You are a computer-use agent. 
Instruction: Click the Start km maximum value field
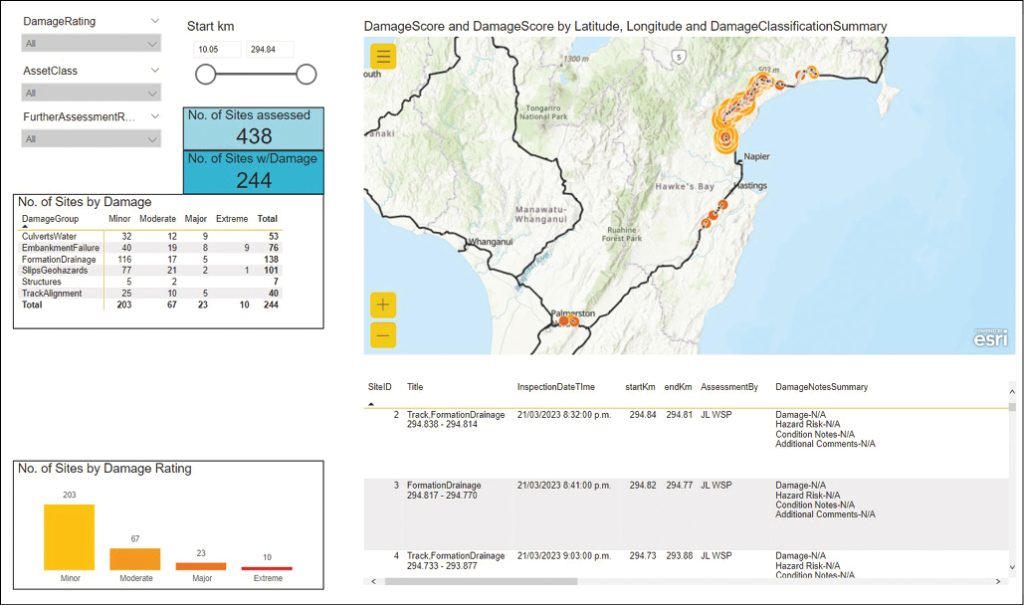tap(270, 48)
